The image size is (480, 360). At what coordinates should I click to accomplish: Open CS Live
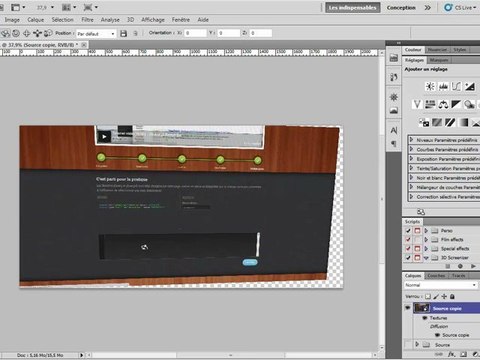pos(460,7)
